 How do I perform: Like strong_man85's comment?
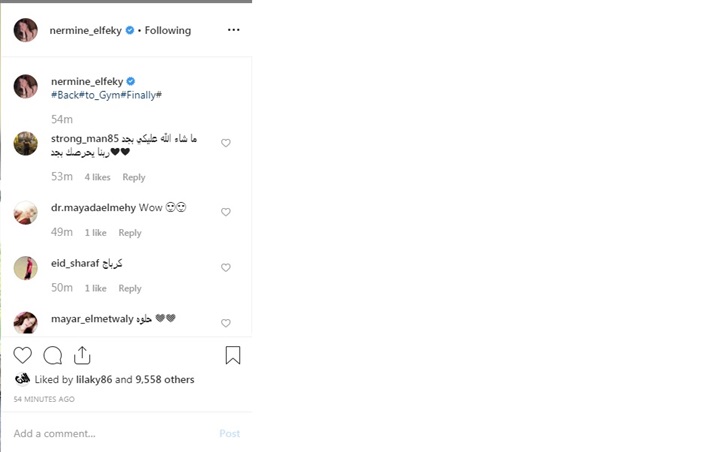tap(226, 143)
